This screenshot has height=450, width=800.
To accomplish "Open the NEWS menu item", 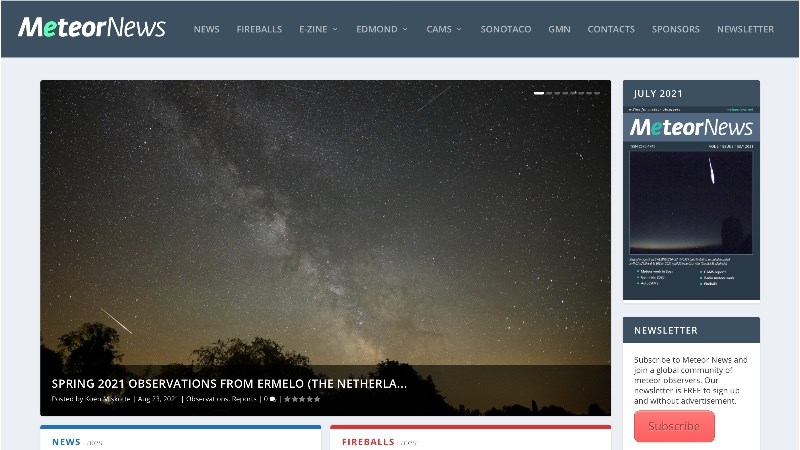I will [x=206, y=29].
